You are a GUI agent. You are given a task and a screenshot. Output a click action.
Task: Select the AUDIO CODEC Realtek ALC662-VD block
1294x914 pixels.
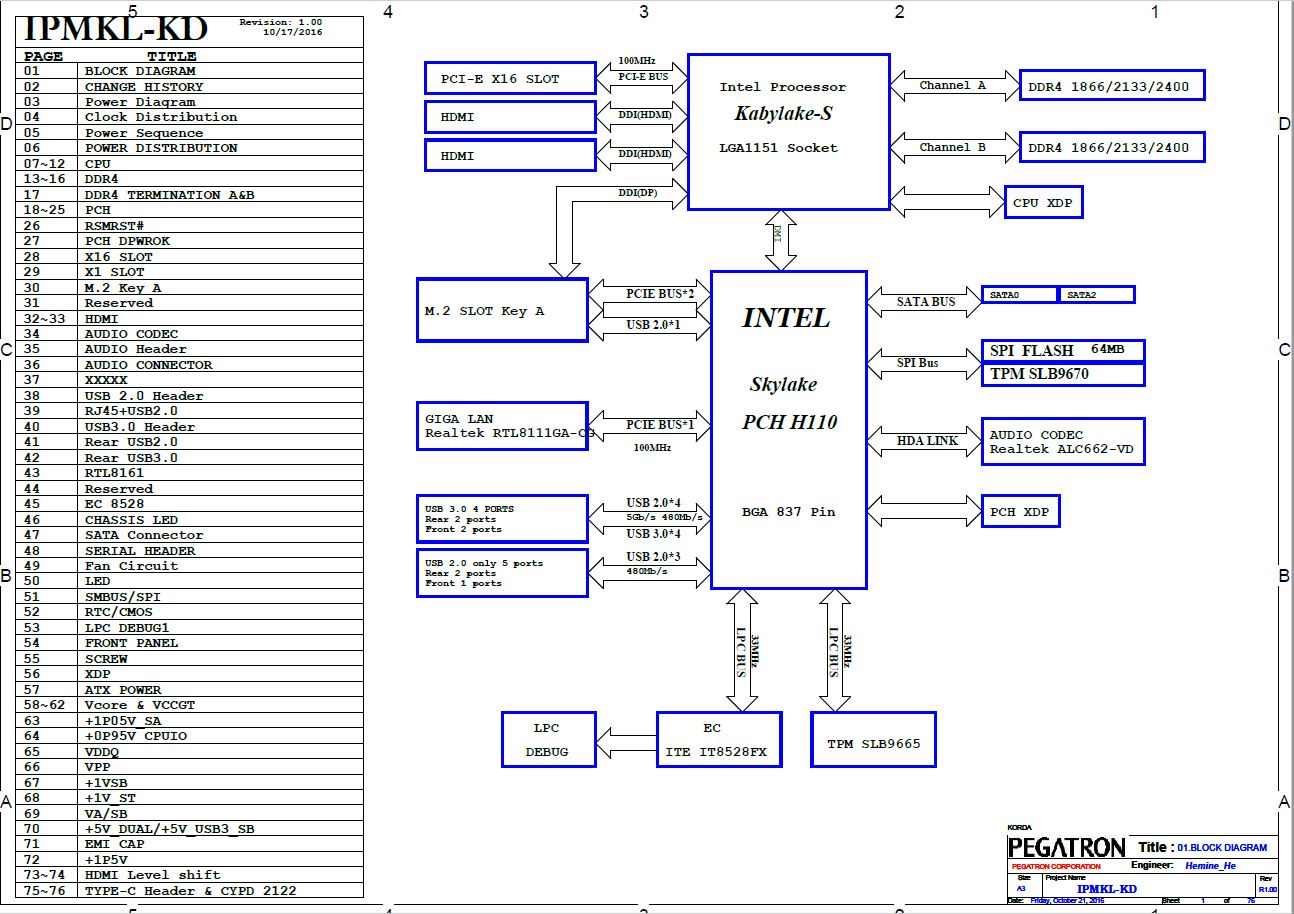pos(1063,442)
